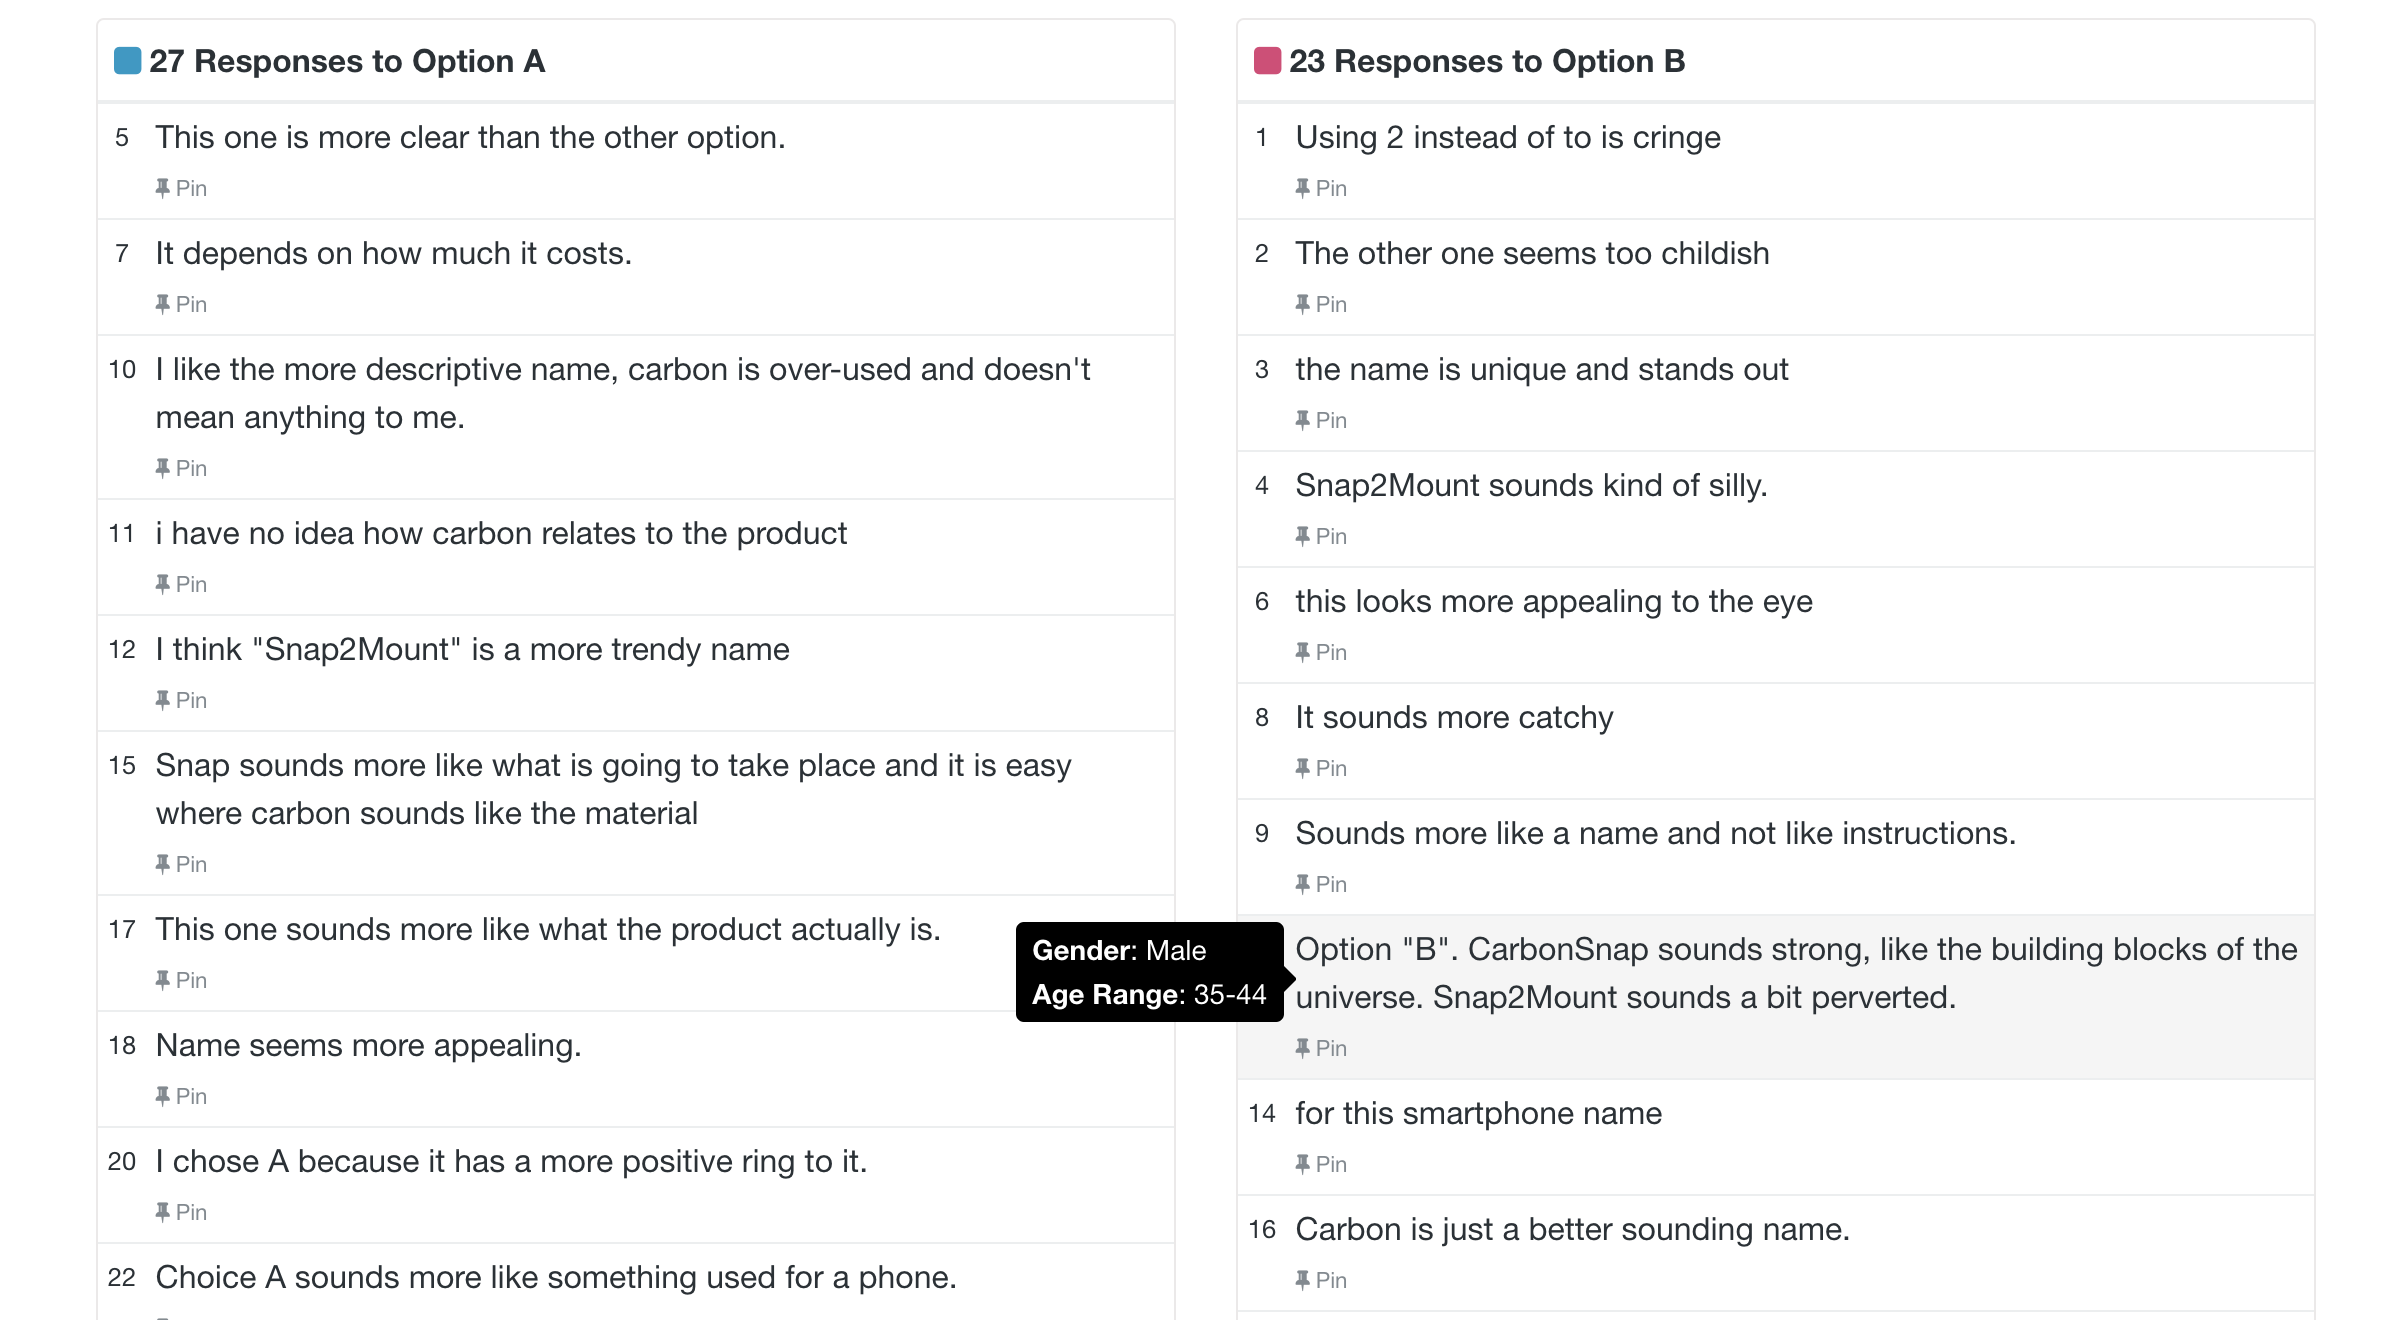Select the '23 Responses to Option B' heading
The image size is (2390, 1320).
click(x=1487, y=61)
